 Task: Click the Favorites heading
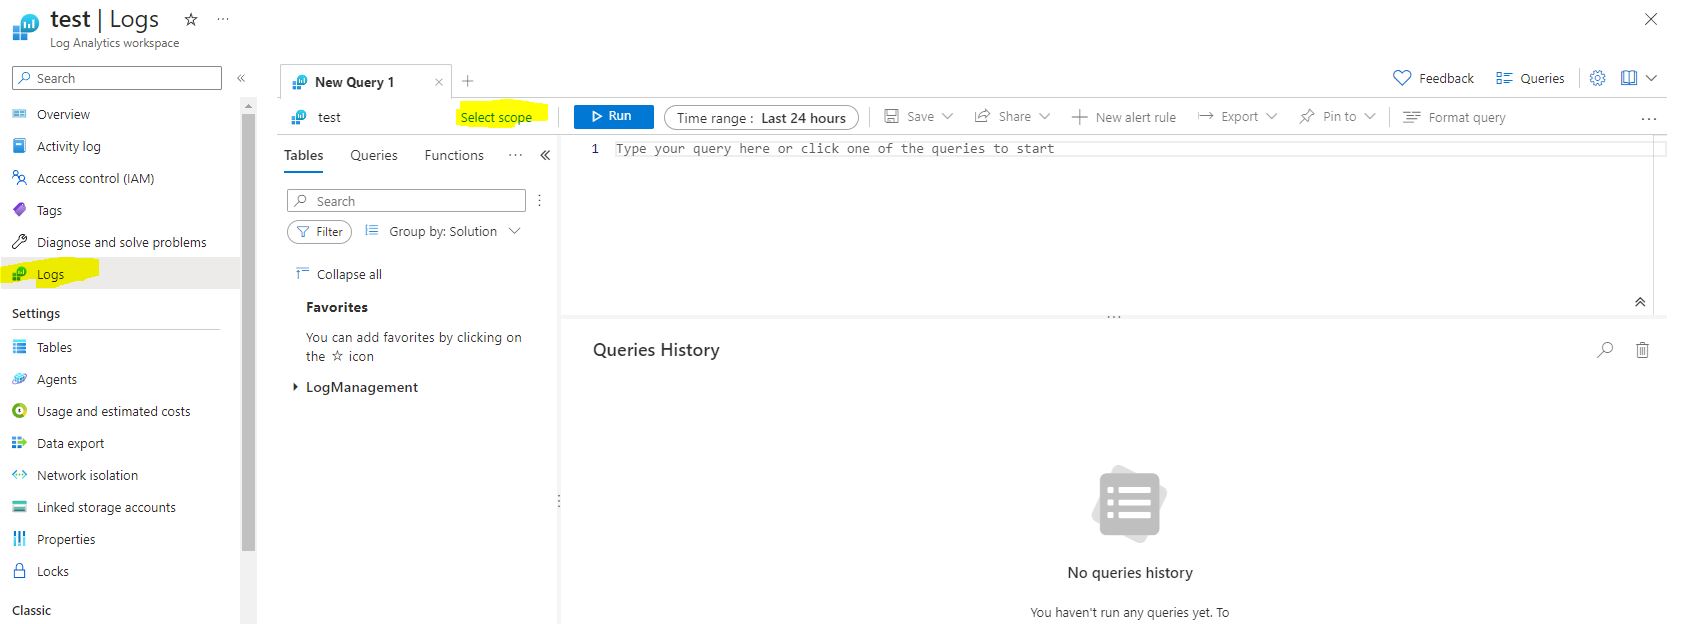(x=336, y=307)
